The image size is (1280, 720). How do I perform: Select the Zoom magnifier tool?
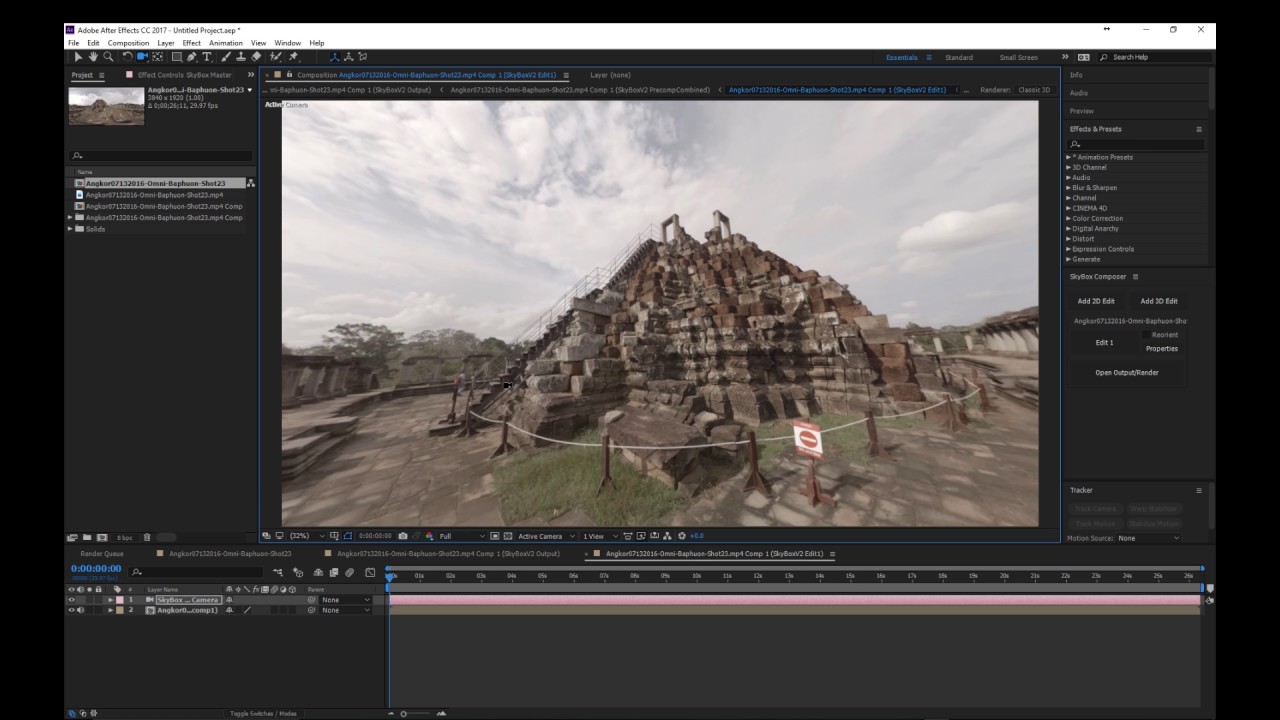coord(108,57)
